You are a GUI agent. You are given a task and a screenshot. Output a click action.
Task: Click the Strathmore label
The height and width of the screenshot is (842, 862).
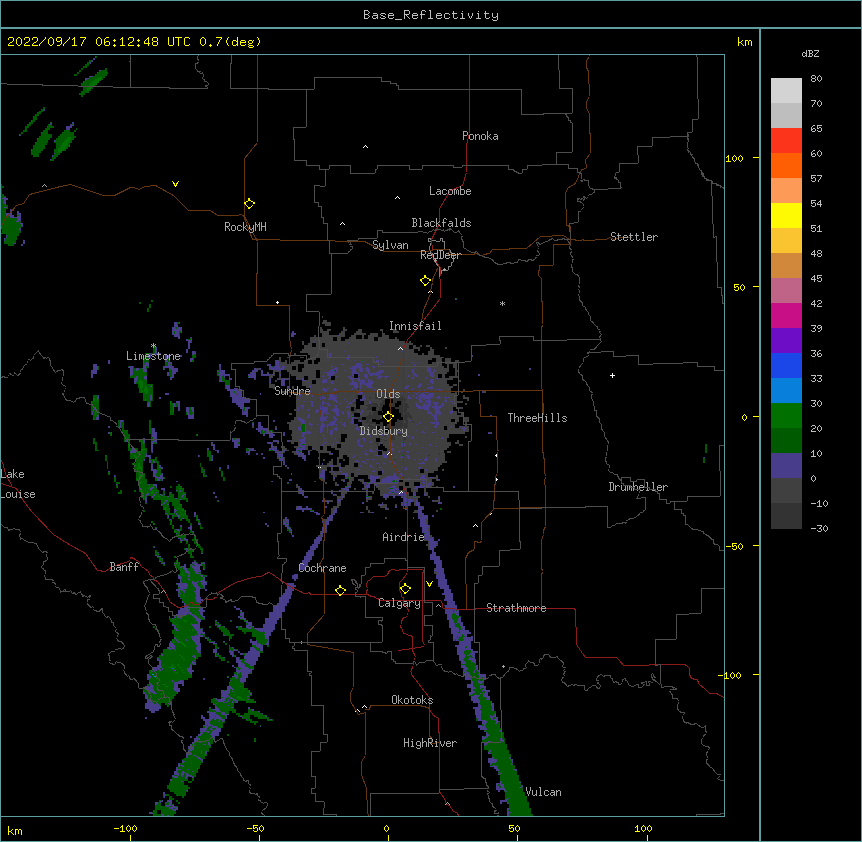pos(516,608)
